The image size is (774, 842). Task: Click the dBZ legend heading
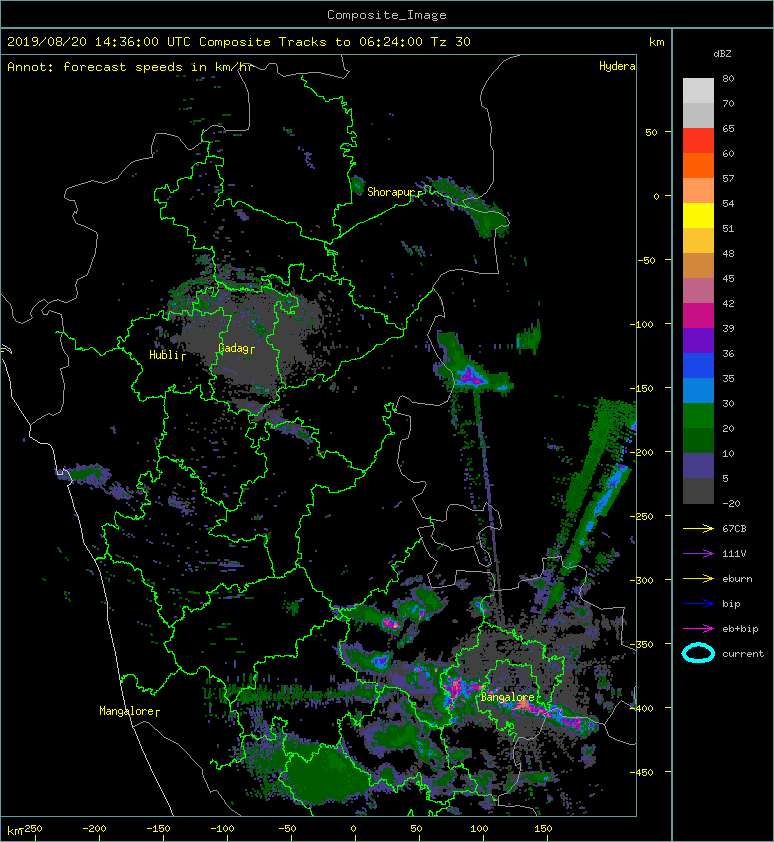point(722,54)
